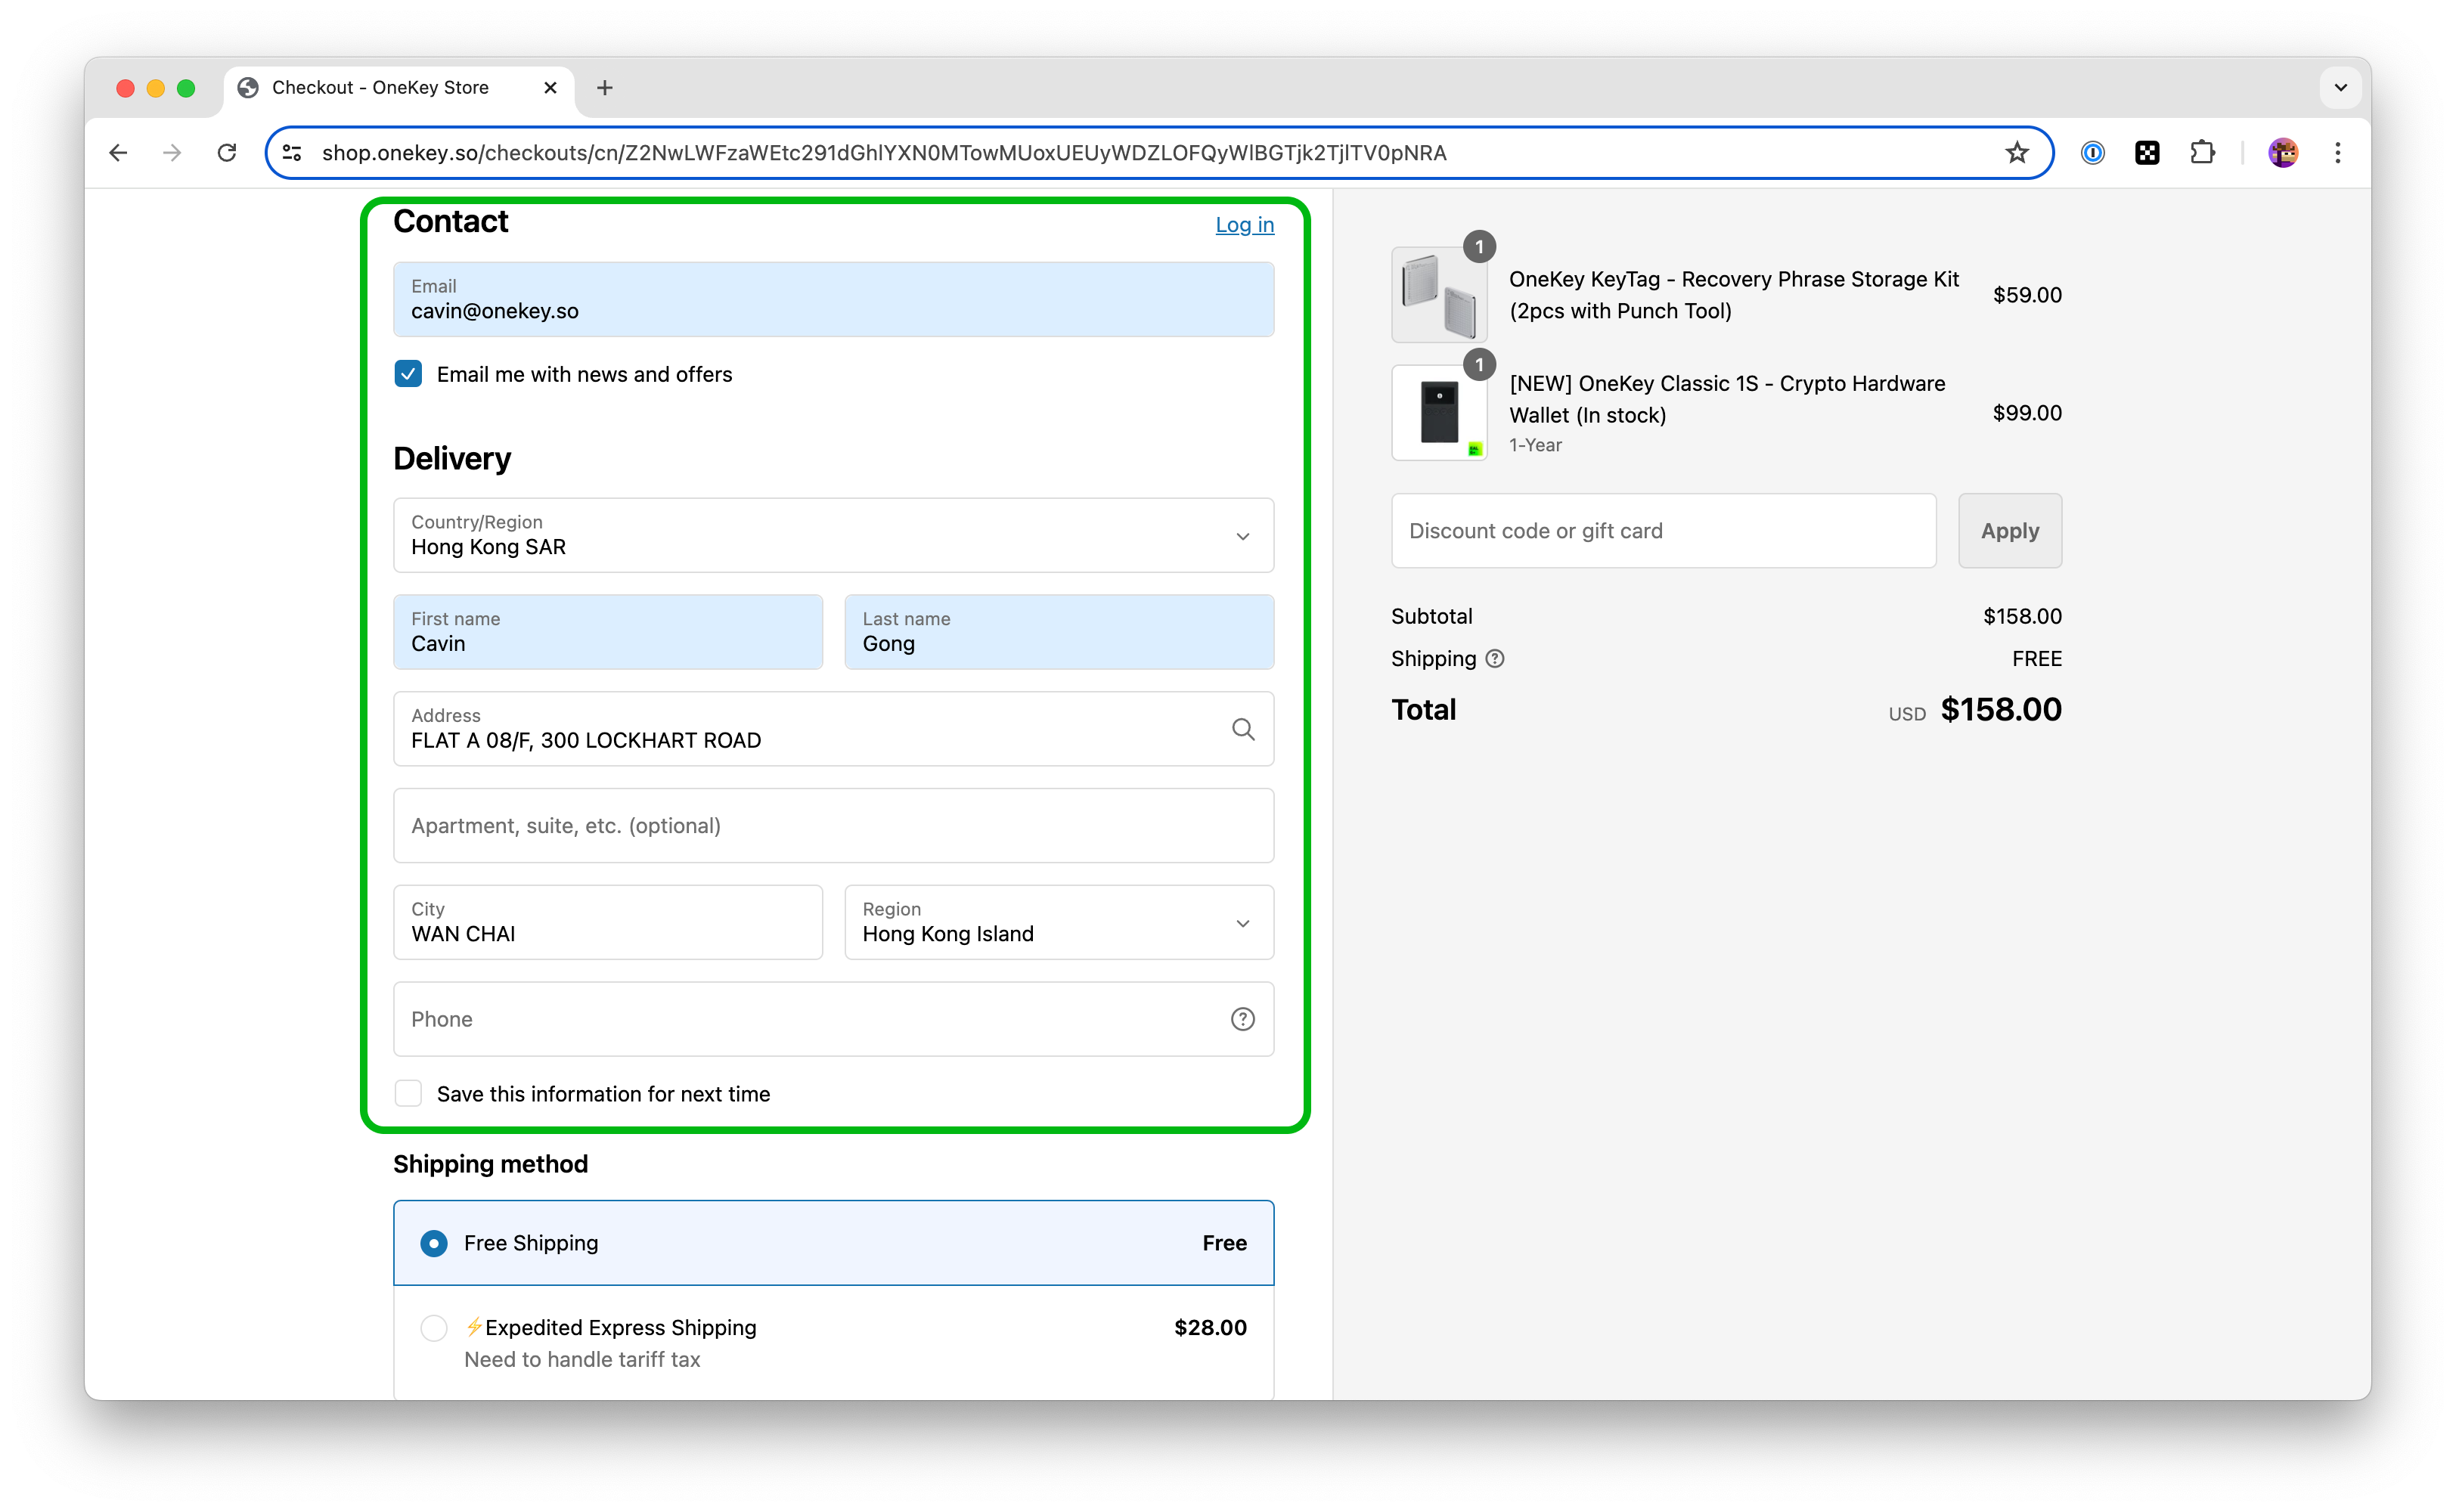Click the OneKey Classic 1S product name

coord(1727,399)
